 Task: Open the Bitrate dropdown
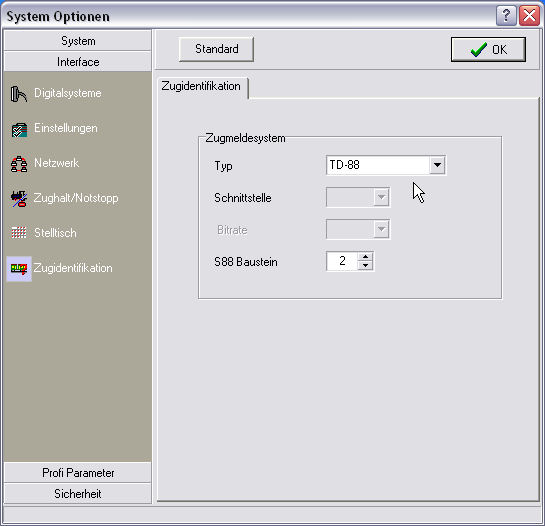coord(358,229)
